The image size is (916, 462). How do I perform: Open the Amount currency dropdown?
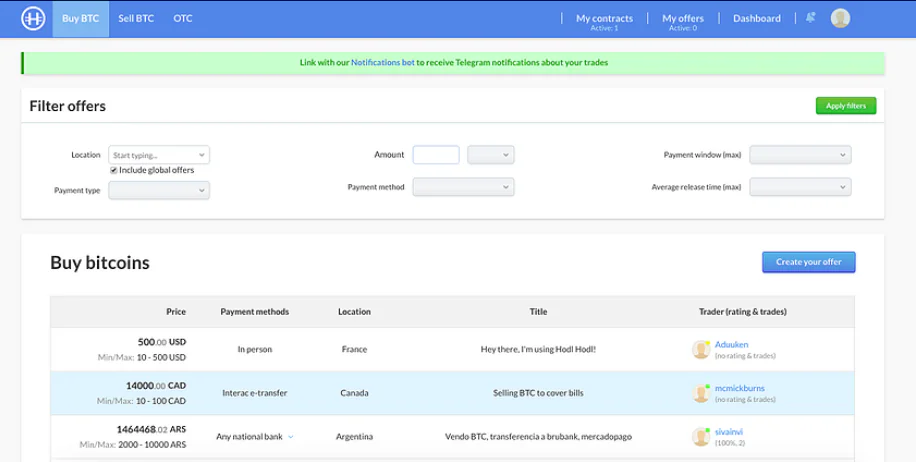[x=491, y=155]
